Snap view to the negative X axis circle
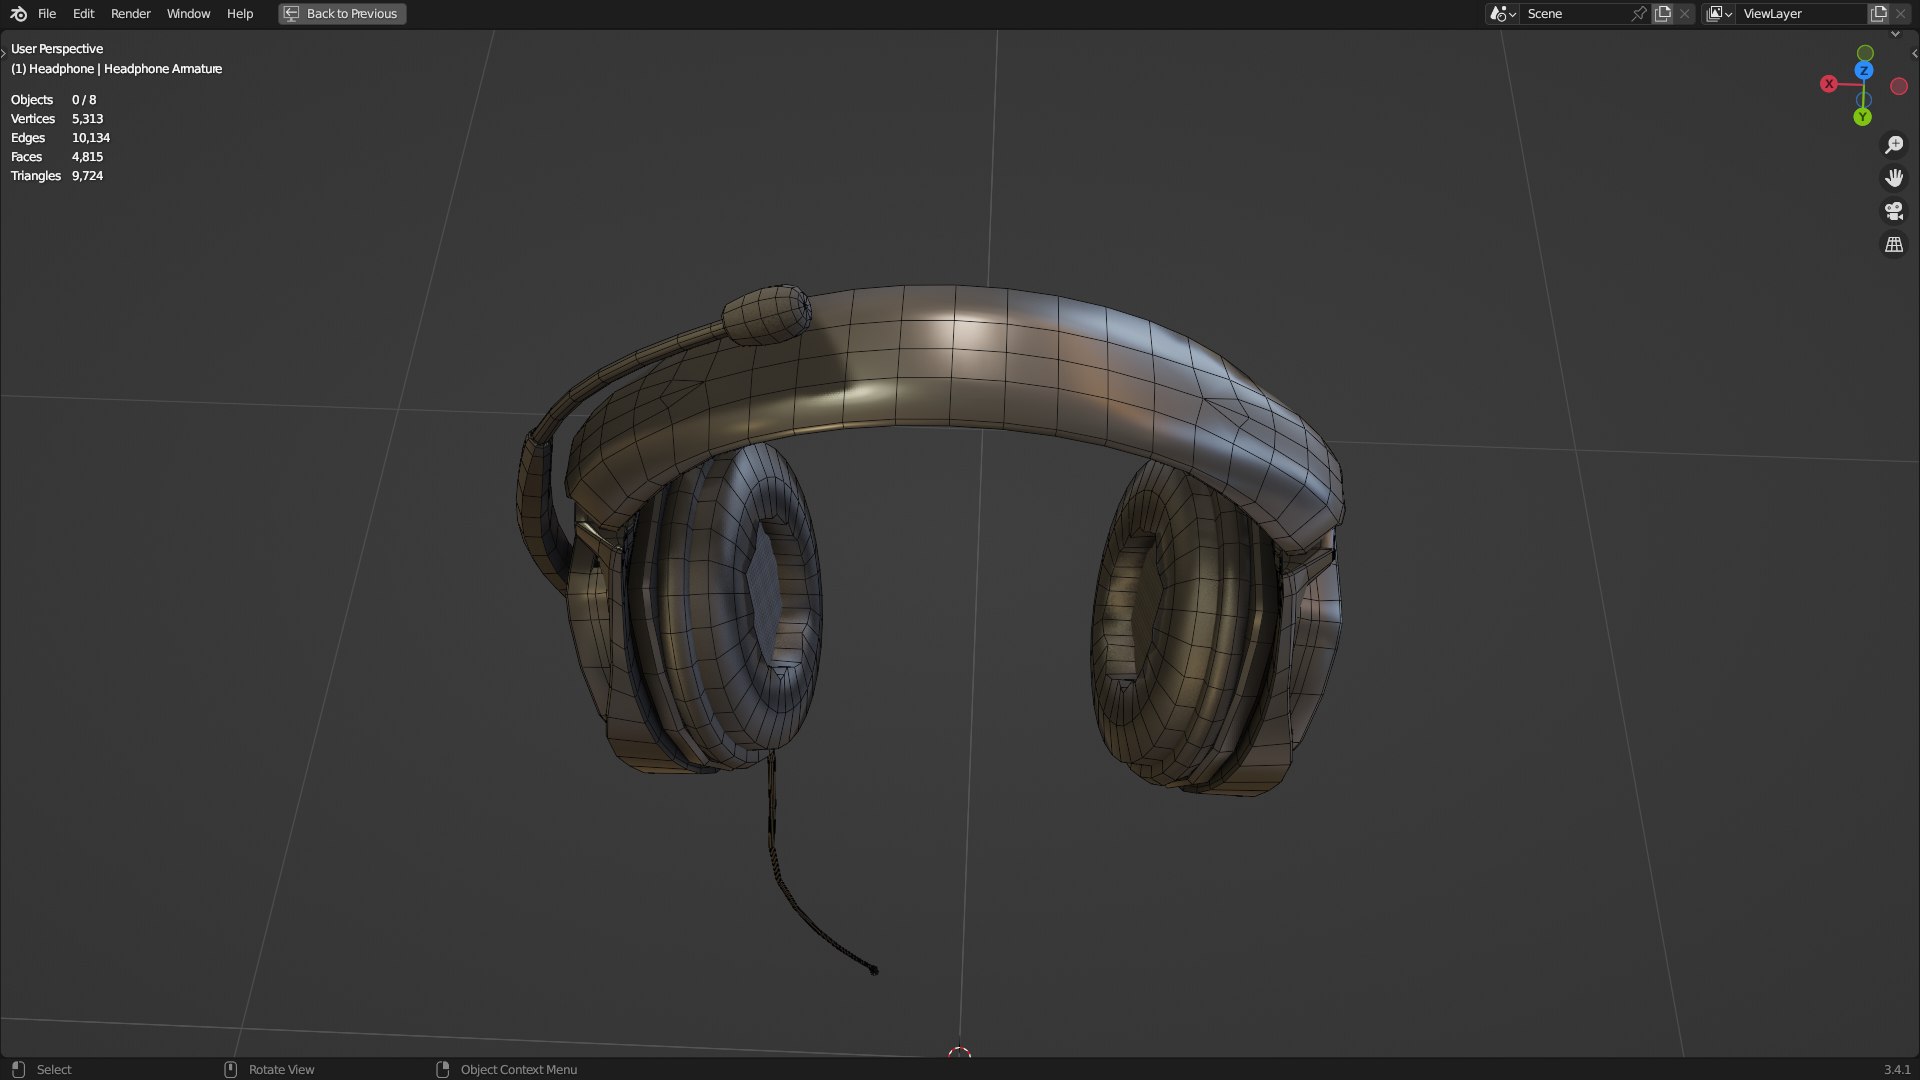Screen dimensions: 1920x1080 1899,87
